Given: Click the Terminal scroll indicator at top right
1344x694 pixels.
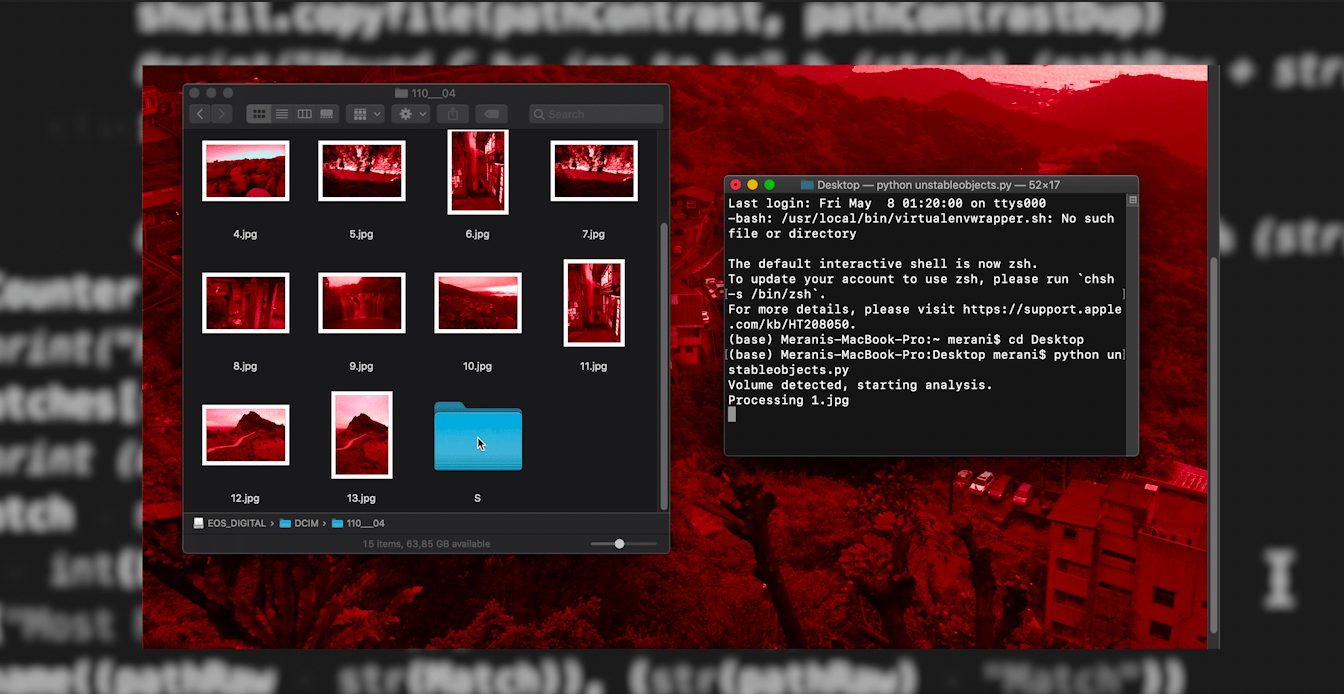Looking at the screenshot, I should point(1133,200).
